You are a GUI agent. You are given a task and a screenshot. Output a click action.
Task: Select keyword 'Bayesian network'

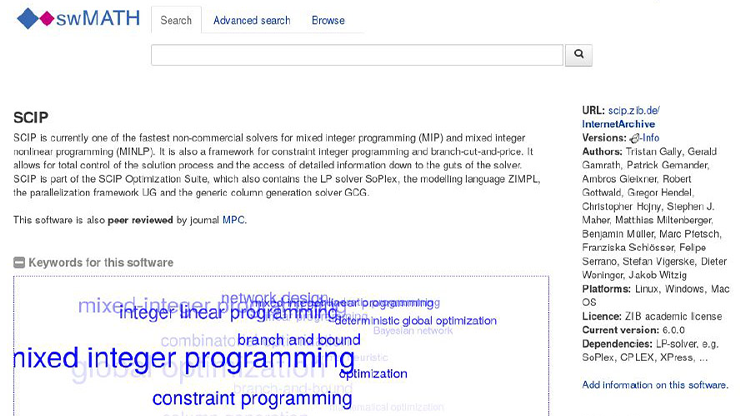click(413, 331)
